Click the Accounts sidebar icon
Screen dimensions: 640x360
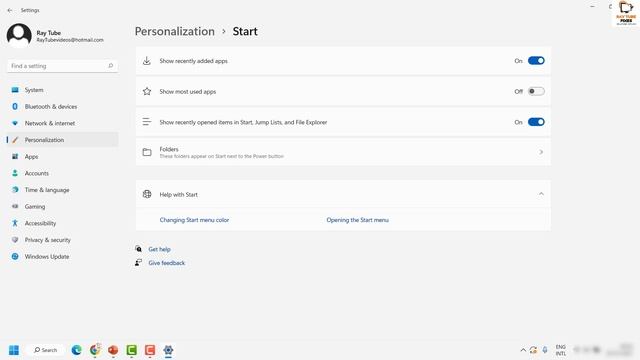tap(15, 173)
